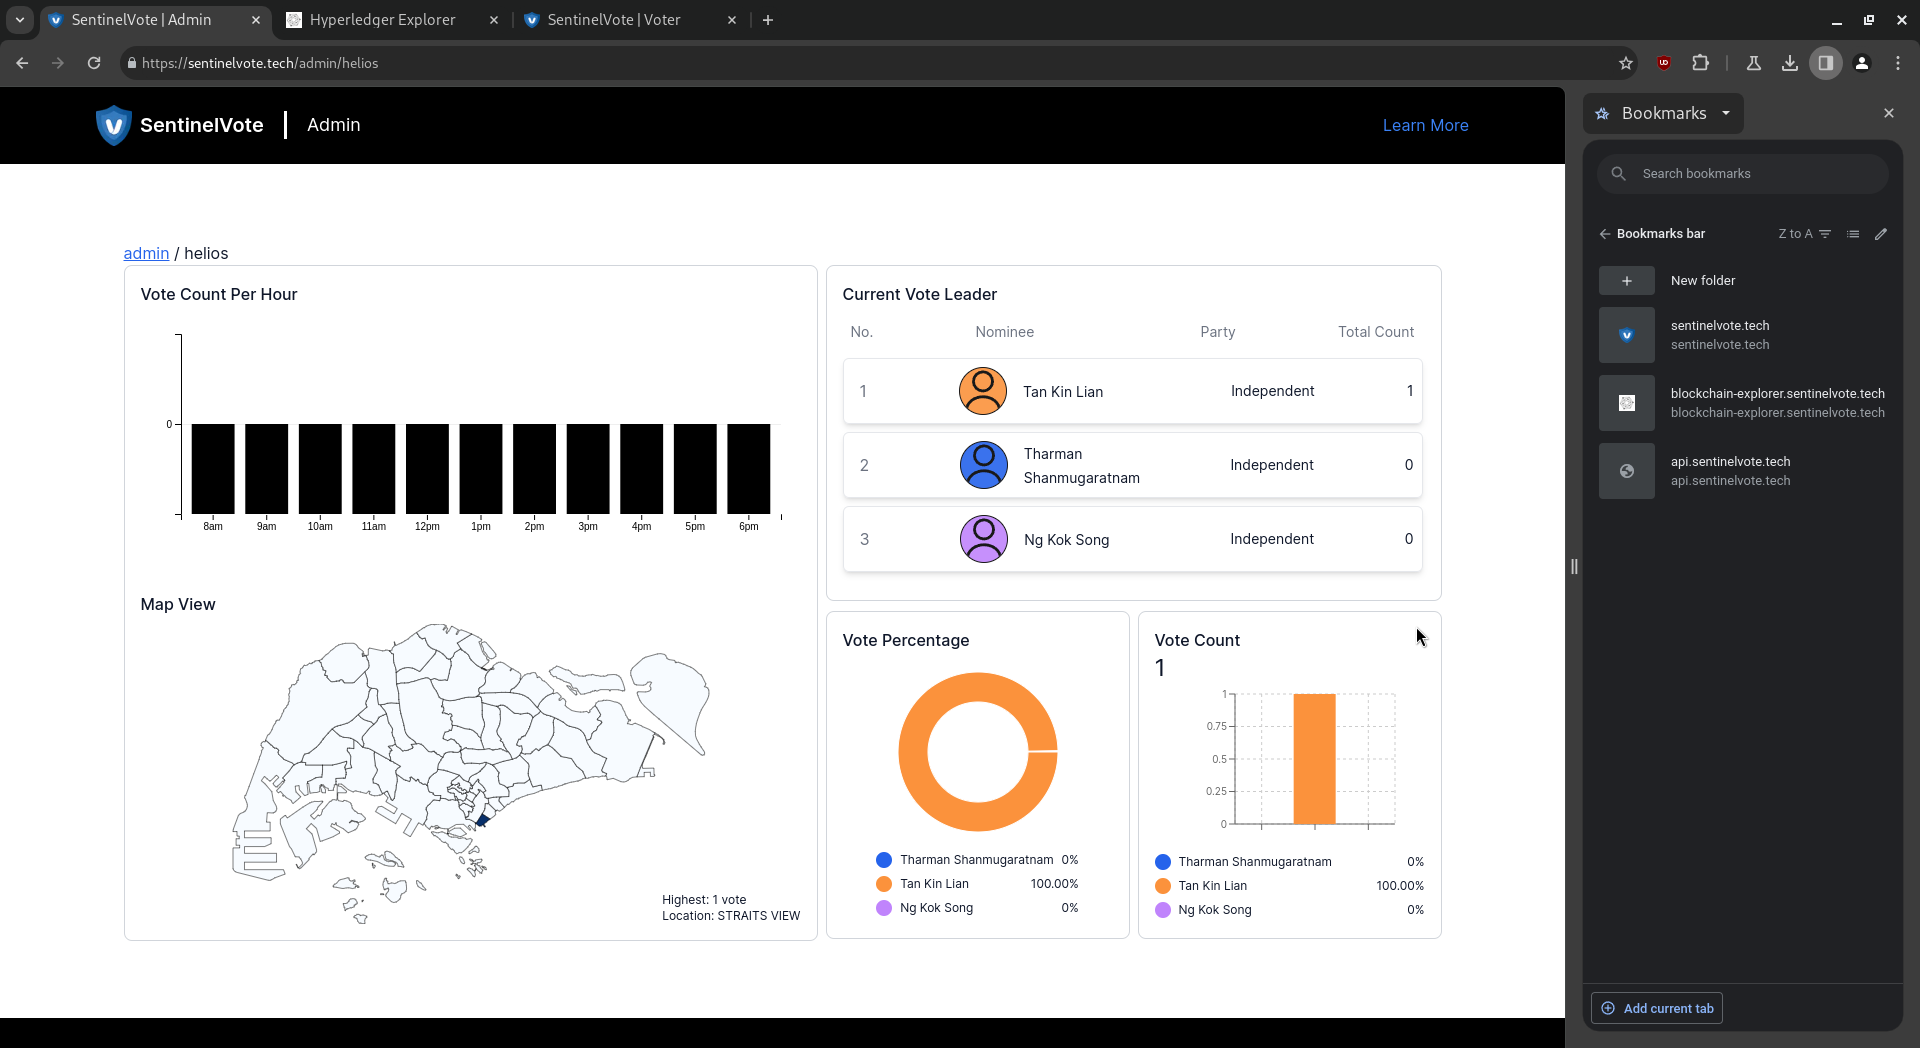This screenshot has height=1048, width=1920.
Task: Click the Party column header
Action: point(1217,332)
